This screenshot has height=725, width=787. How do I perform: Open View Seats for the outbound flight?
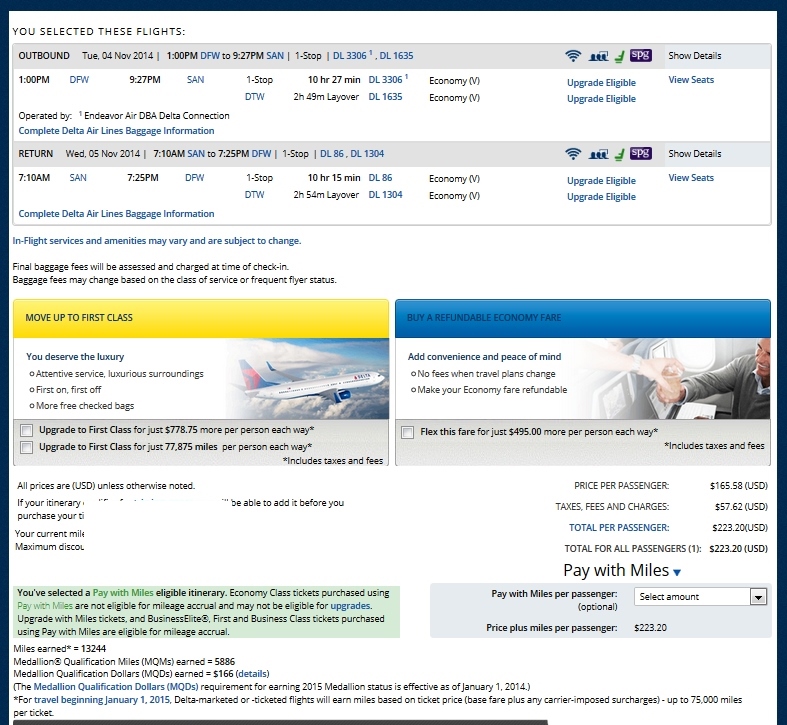[x=691, y=80]
